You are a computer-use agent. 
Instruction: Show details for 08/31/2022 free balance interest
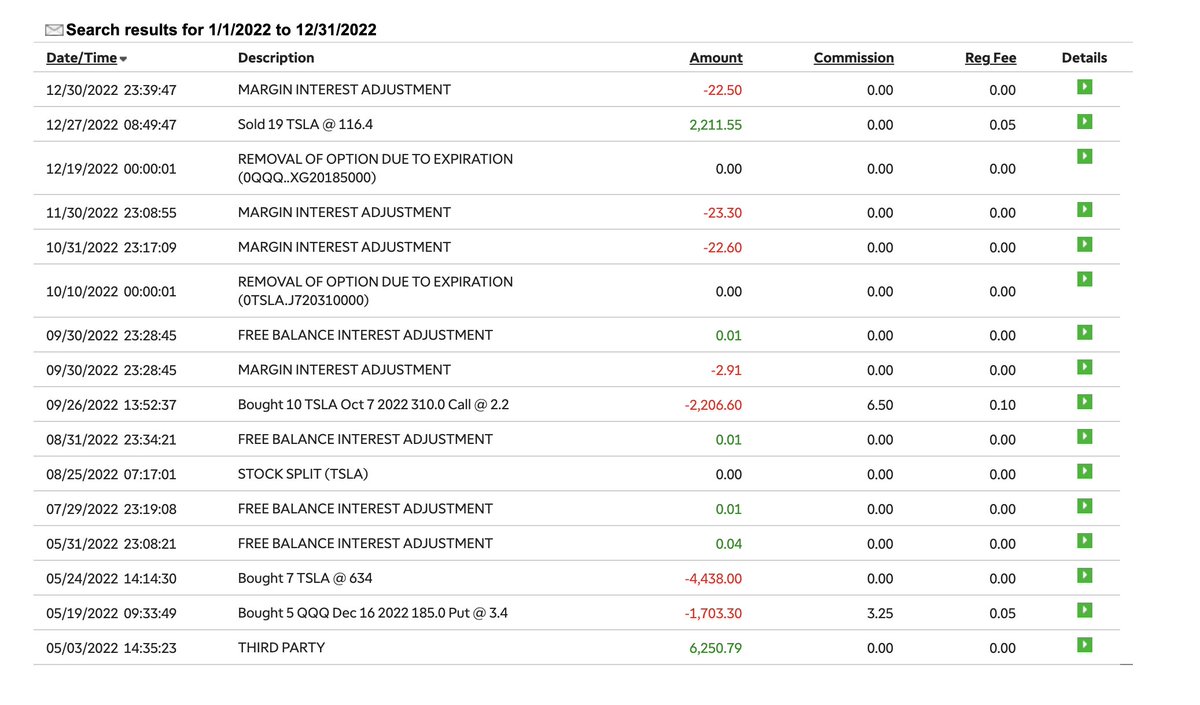[x=1085, y=437]
